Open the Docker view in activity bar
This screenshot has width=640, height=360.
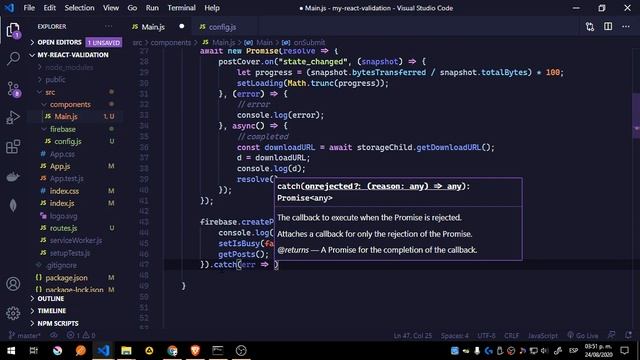click(x=13, y=176)
